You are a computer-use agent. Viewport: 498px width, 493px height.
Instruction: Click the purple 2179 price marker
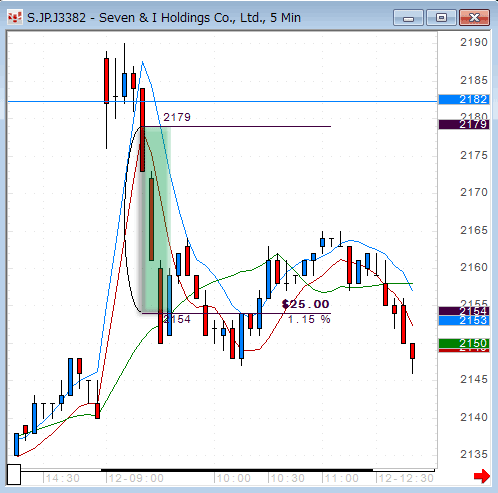pyautogui.click(x=464, y=125)
